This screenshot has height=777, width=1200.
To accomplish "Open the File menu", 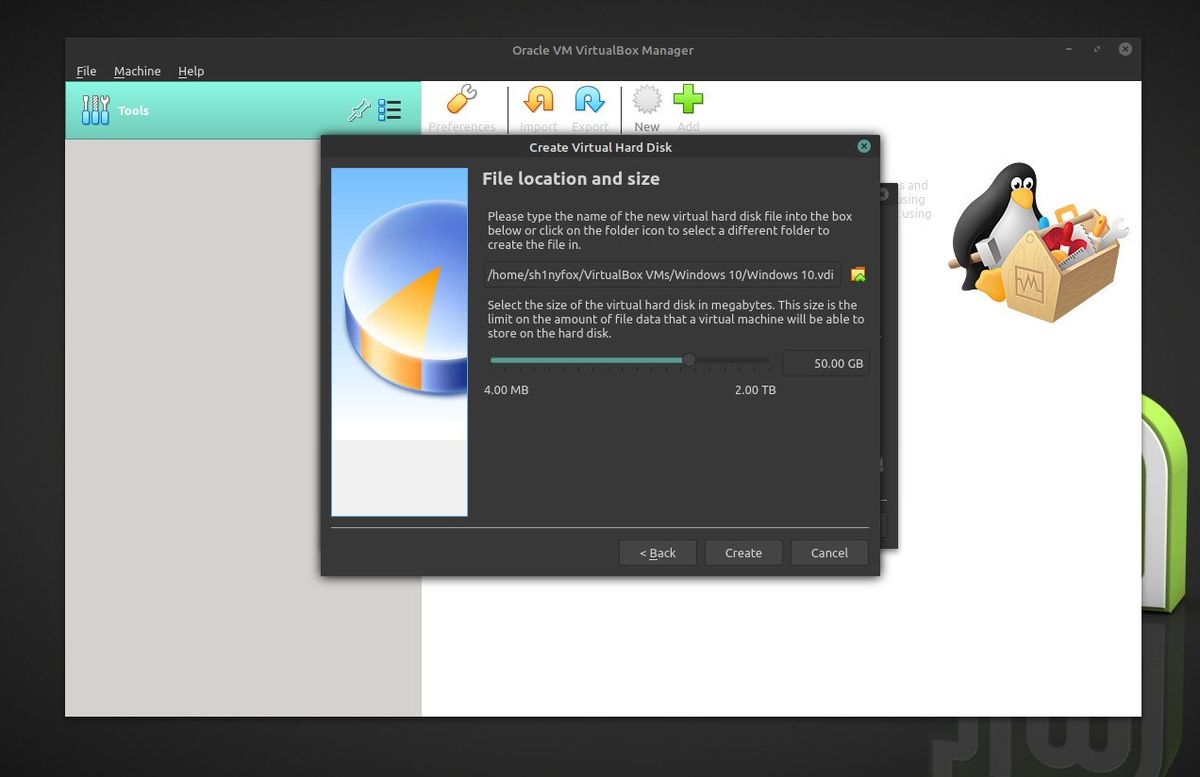I will pyautogui.click(x=86, y=71).
